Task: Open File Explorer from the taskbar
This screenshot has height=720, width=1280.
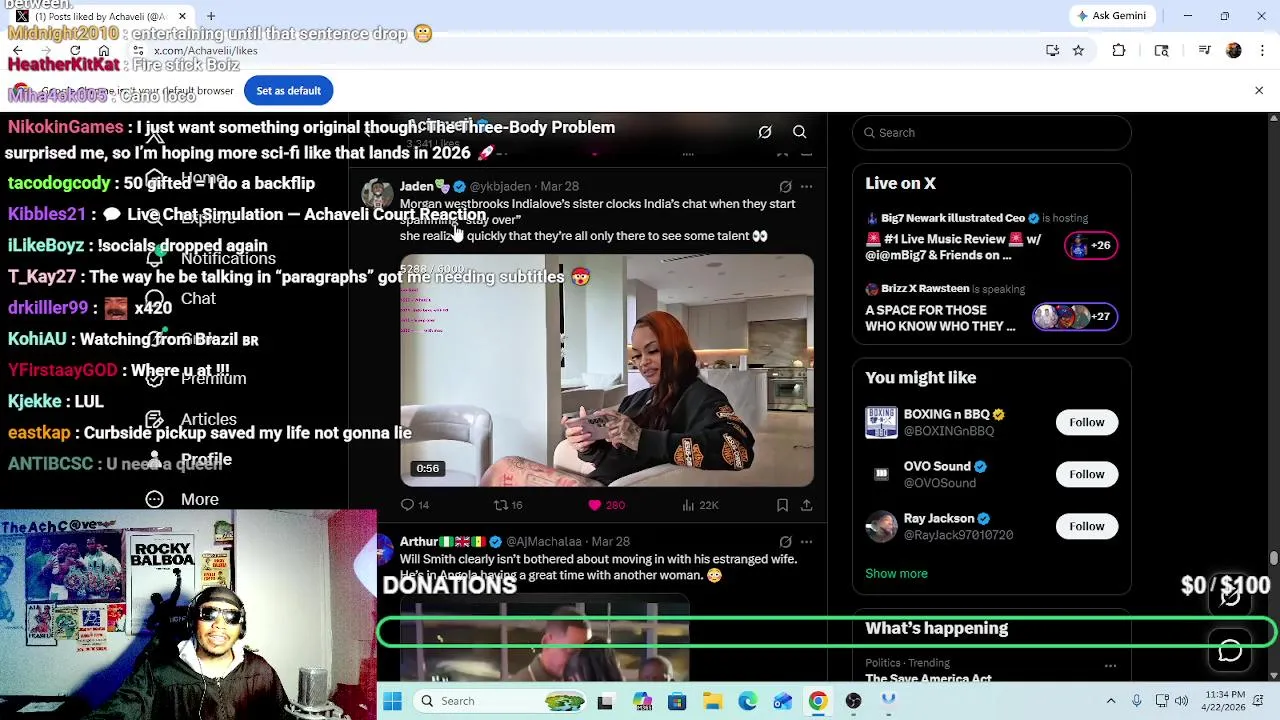Action: pos(712,701)
